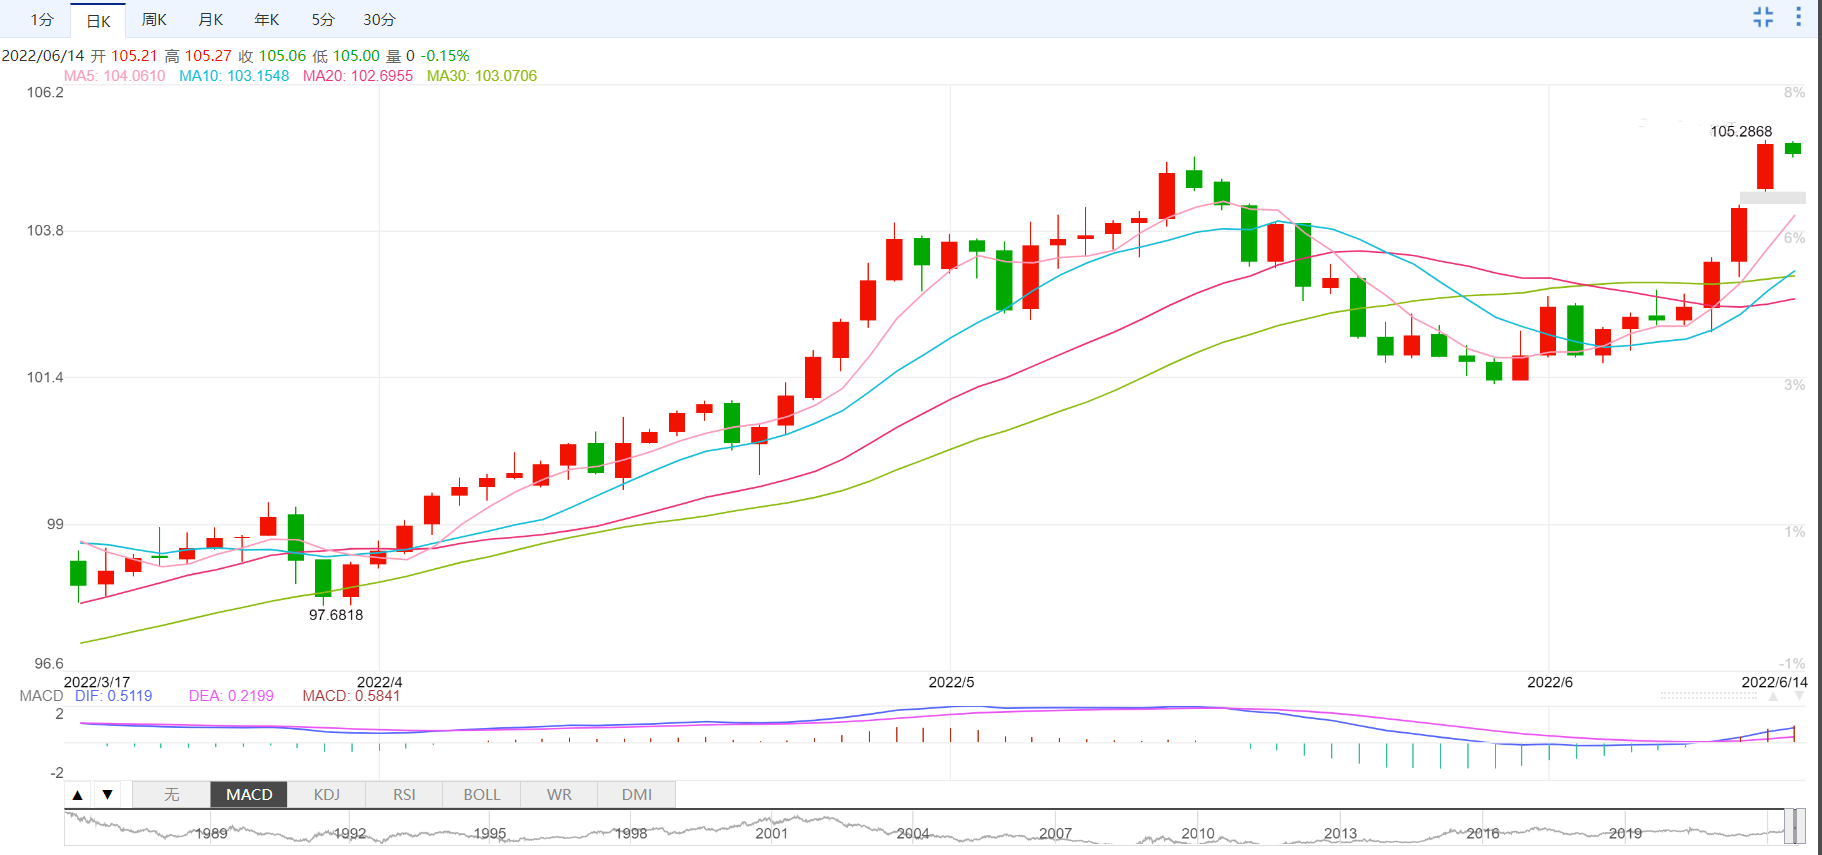Image resolution: width=1822 pixels, height=855 pixels.
Task: Click the MA10: 103.1548 legend label
Action: (234, 76)
